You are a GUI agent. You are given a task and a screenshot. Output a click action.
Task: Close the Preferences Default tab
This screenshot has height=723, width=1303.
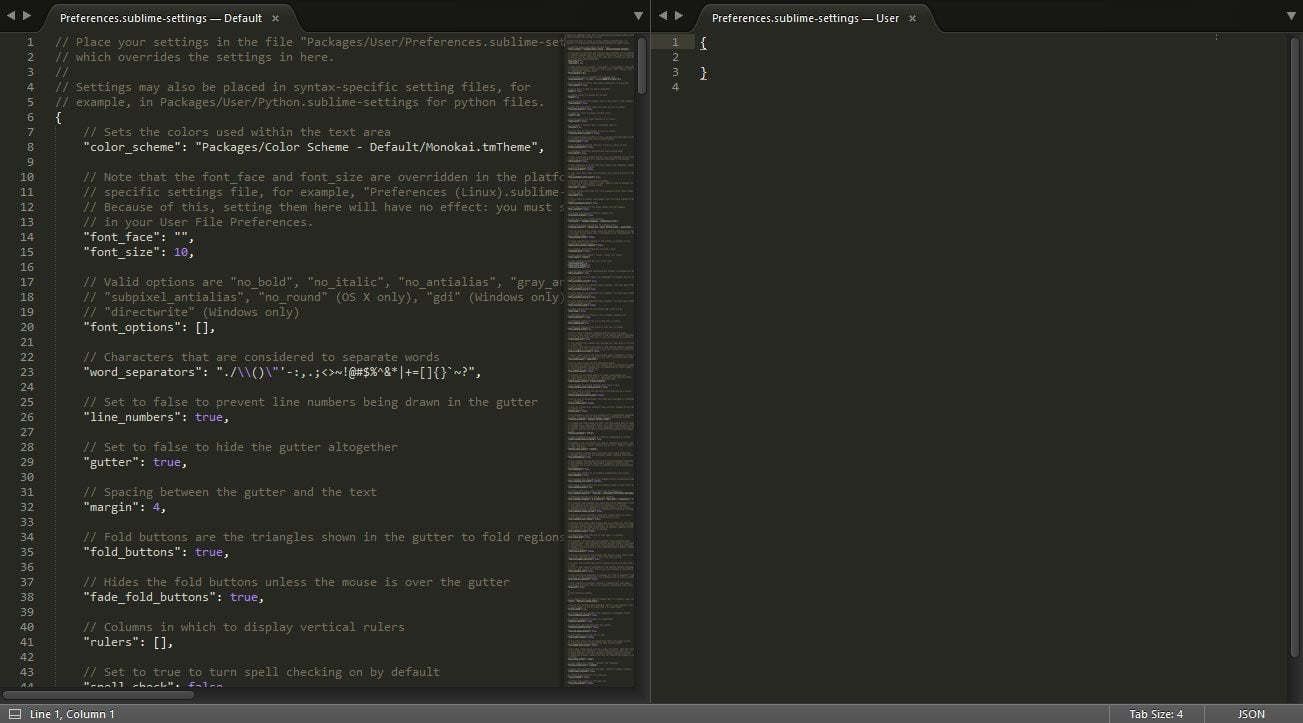pos(276,18)
